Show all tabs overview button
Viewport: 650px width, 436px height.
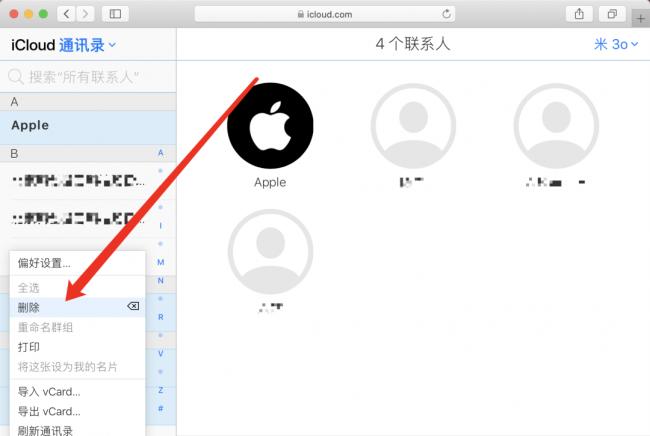coord(612,14)
